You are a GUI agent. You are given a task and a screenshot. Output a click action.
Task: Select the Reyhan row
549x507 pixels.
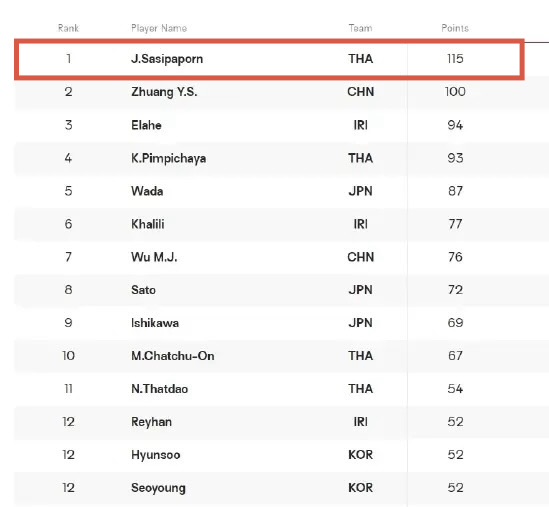point(269,422)
